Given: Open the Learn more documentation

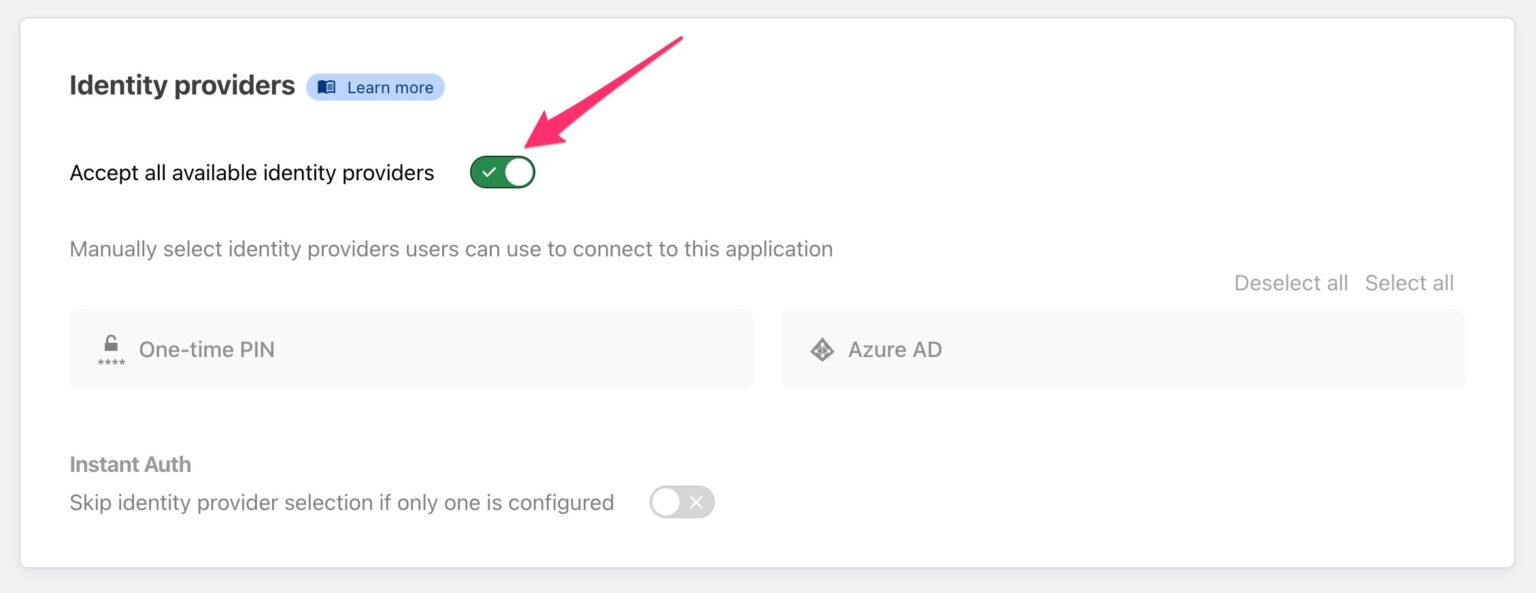Looking at the screenshot, I should [375, 87].
